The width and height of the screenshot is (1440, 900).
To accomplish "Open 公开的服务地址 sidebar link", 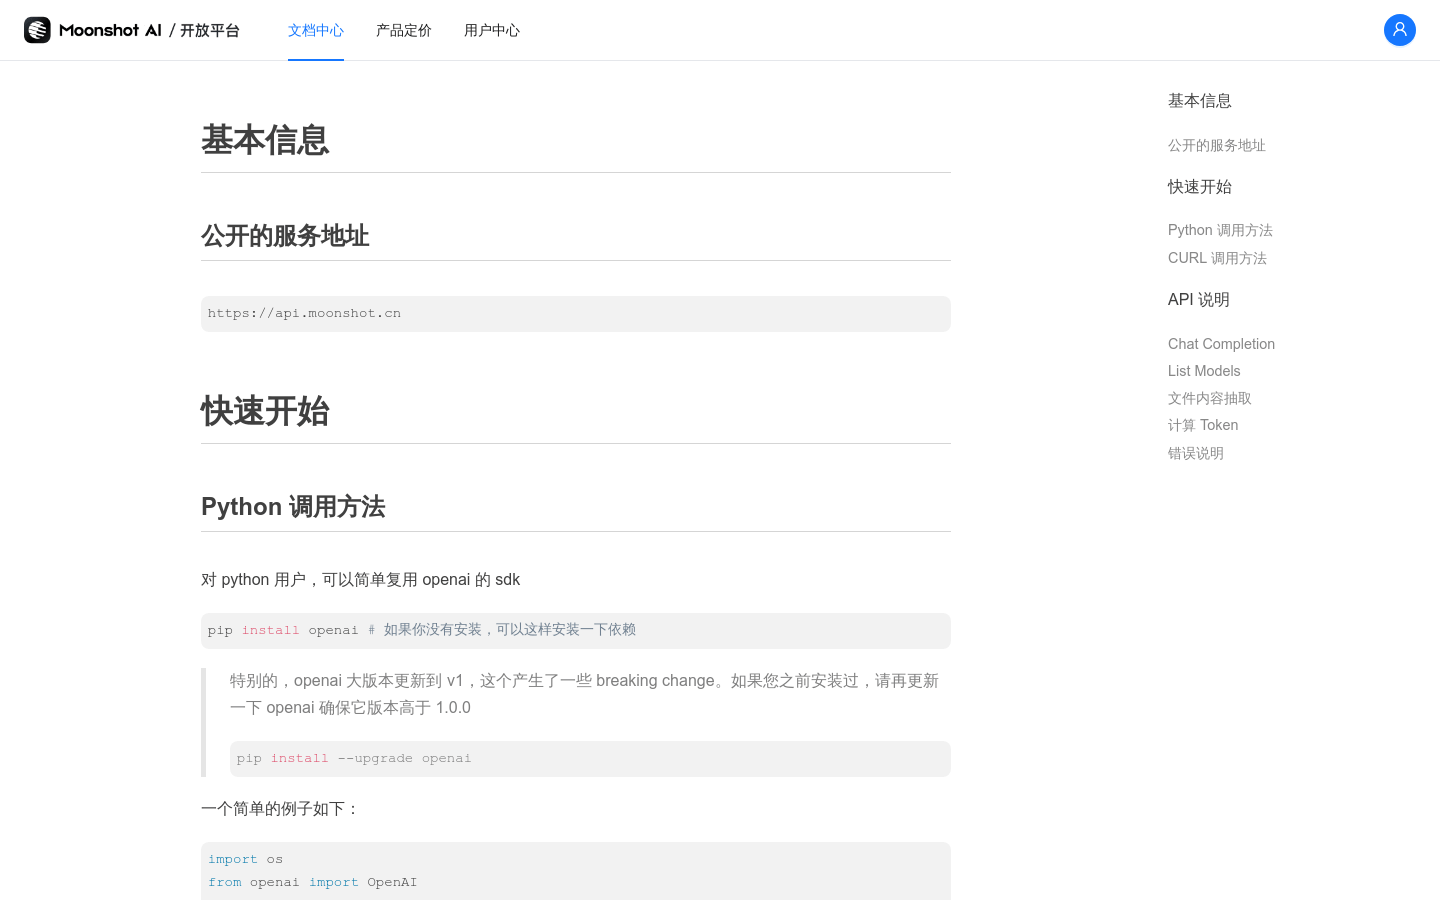I will [x=1216, y=145].
